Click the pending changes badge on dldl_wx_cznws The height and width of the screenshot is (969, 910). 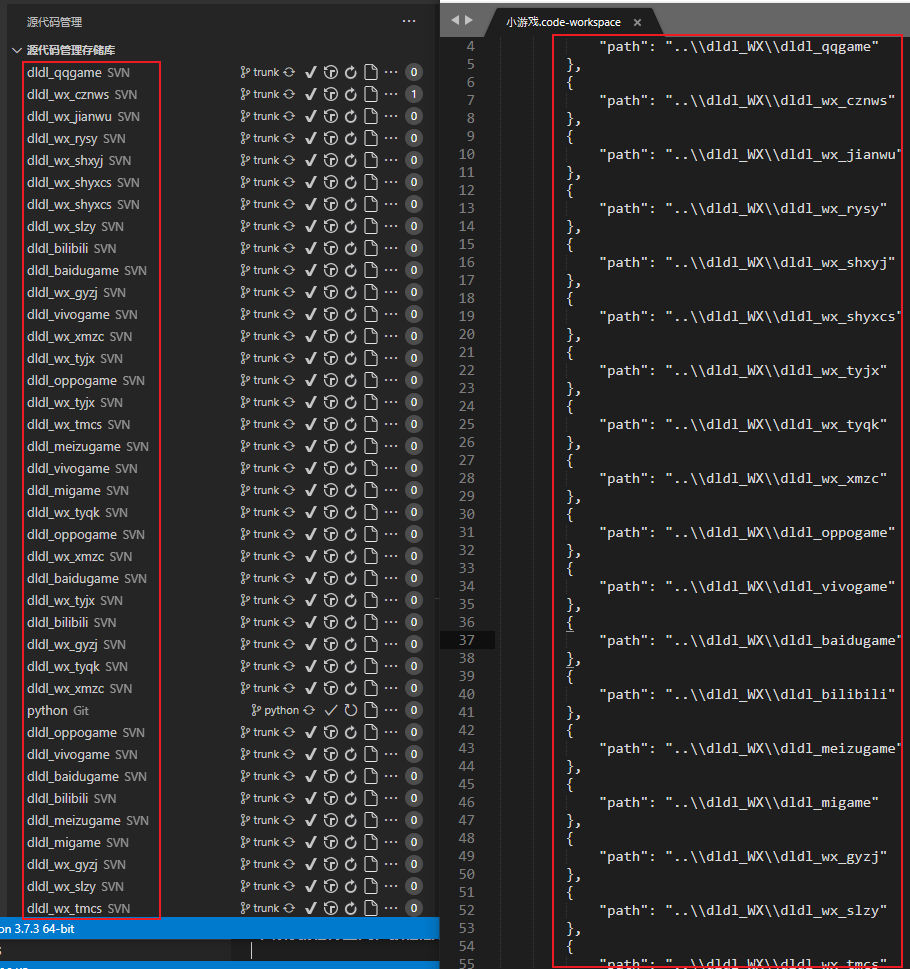tap(414, 93)
